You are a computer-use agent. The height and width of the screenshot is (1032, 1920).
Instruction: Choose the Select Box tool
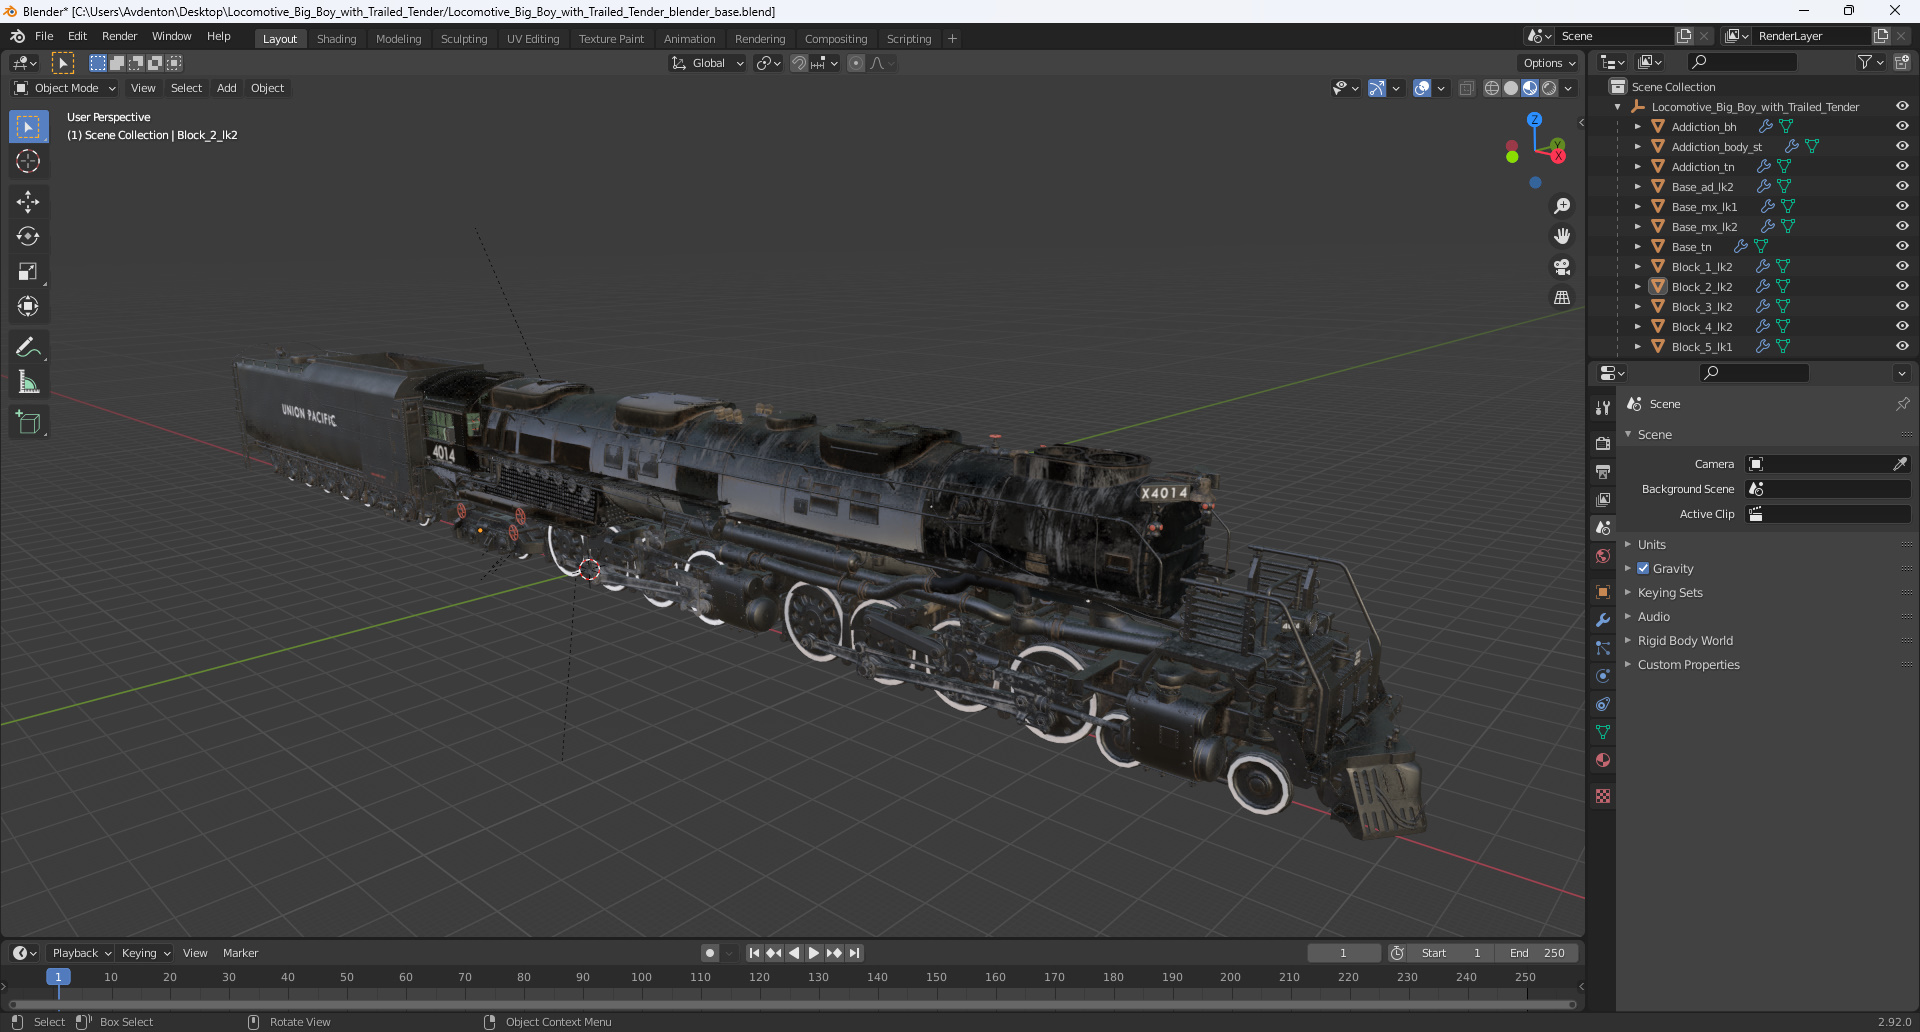tap(28, 126)
